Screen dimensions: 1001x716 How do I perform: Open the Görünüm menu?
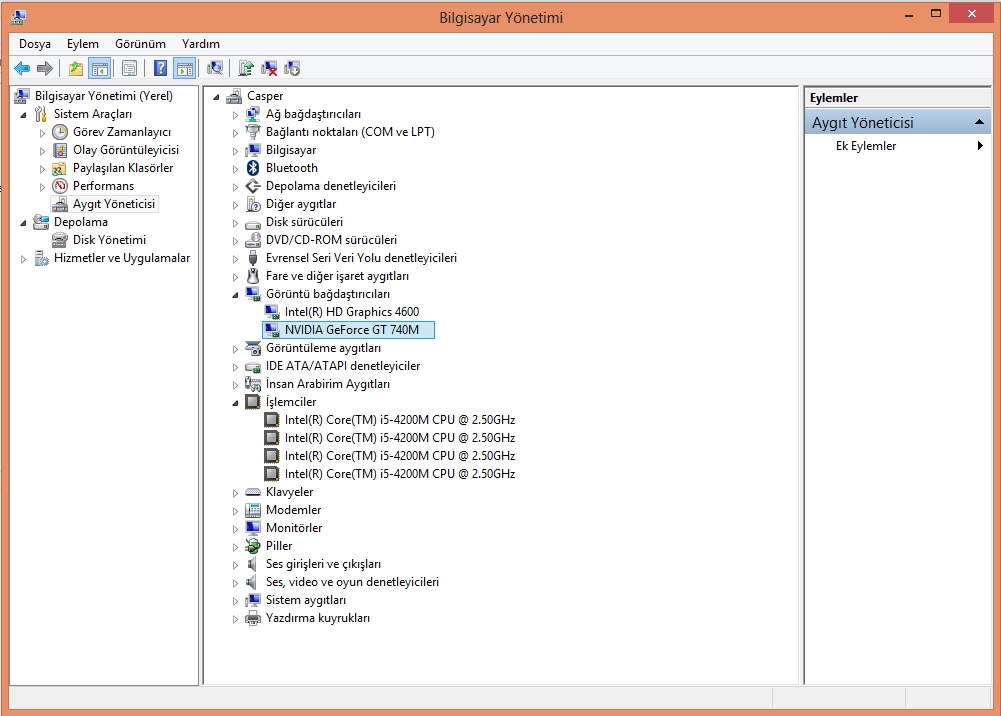coord(140,44)
